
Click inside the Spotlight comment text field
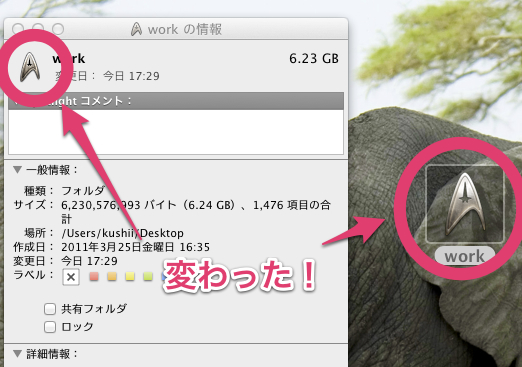tap(176, 132)
